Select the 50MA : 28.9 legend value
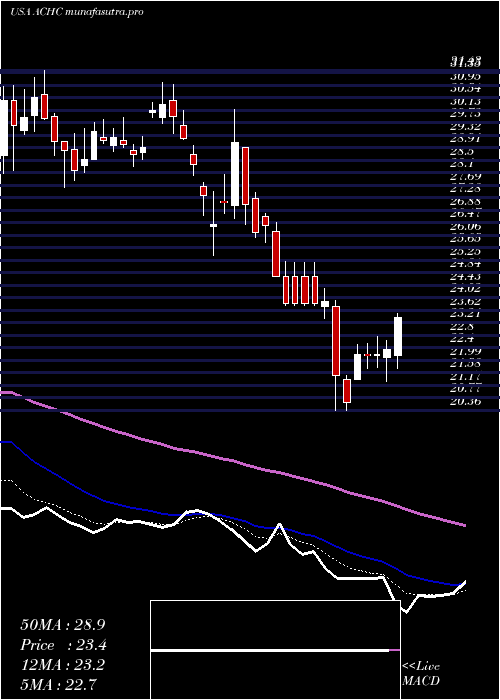The height and width of the screenshot is (700, 500). tap(62, 625)
